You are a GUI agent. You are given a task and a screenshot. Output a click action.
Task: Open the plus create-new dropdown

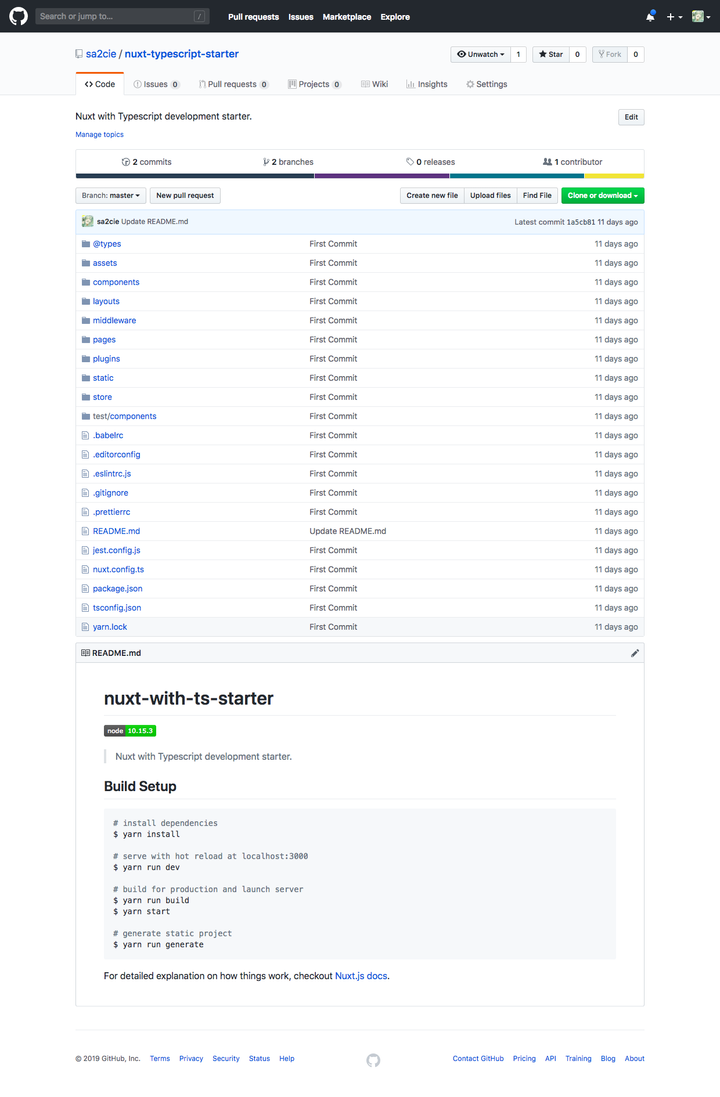pyautogui.click(x=675, y=17)
